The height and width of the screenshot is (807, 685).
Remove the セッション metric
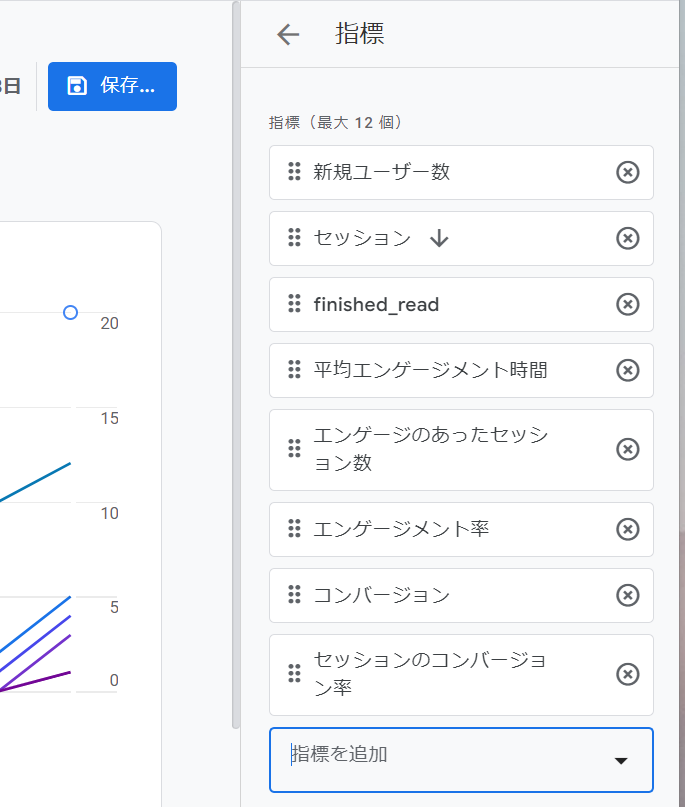[x=627, y=238]
